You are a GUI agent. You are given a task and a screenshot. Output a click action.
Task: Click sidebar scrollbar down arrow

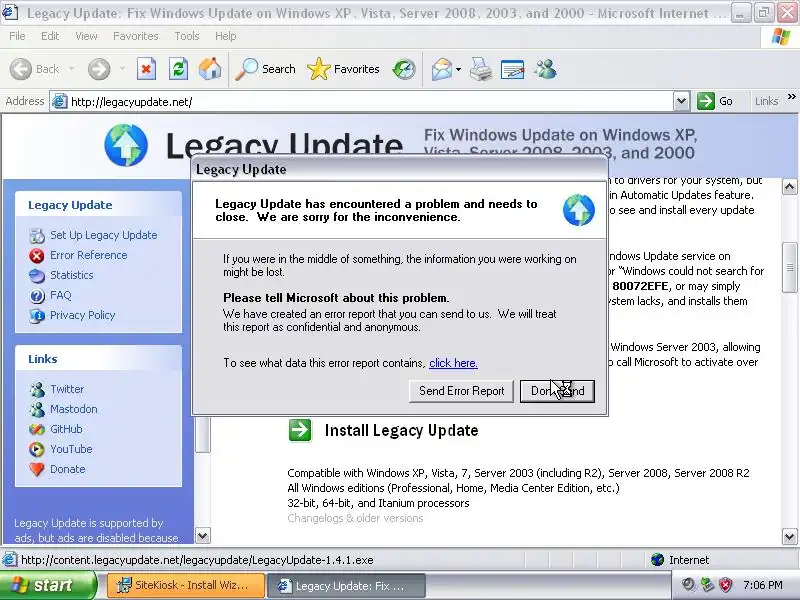point(203,536)
